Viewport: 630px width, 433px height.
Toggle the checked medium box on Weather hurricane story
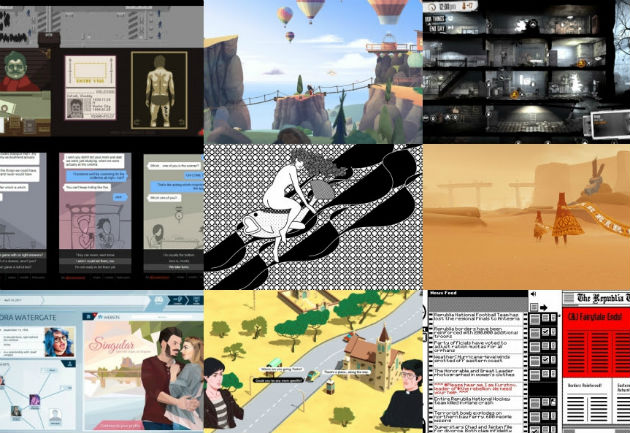click(x=546, y=359)
